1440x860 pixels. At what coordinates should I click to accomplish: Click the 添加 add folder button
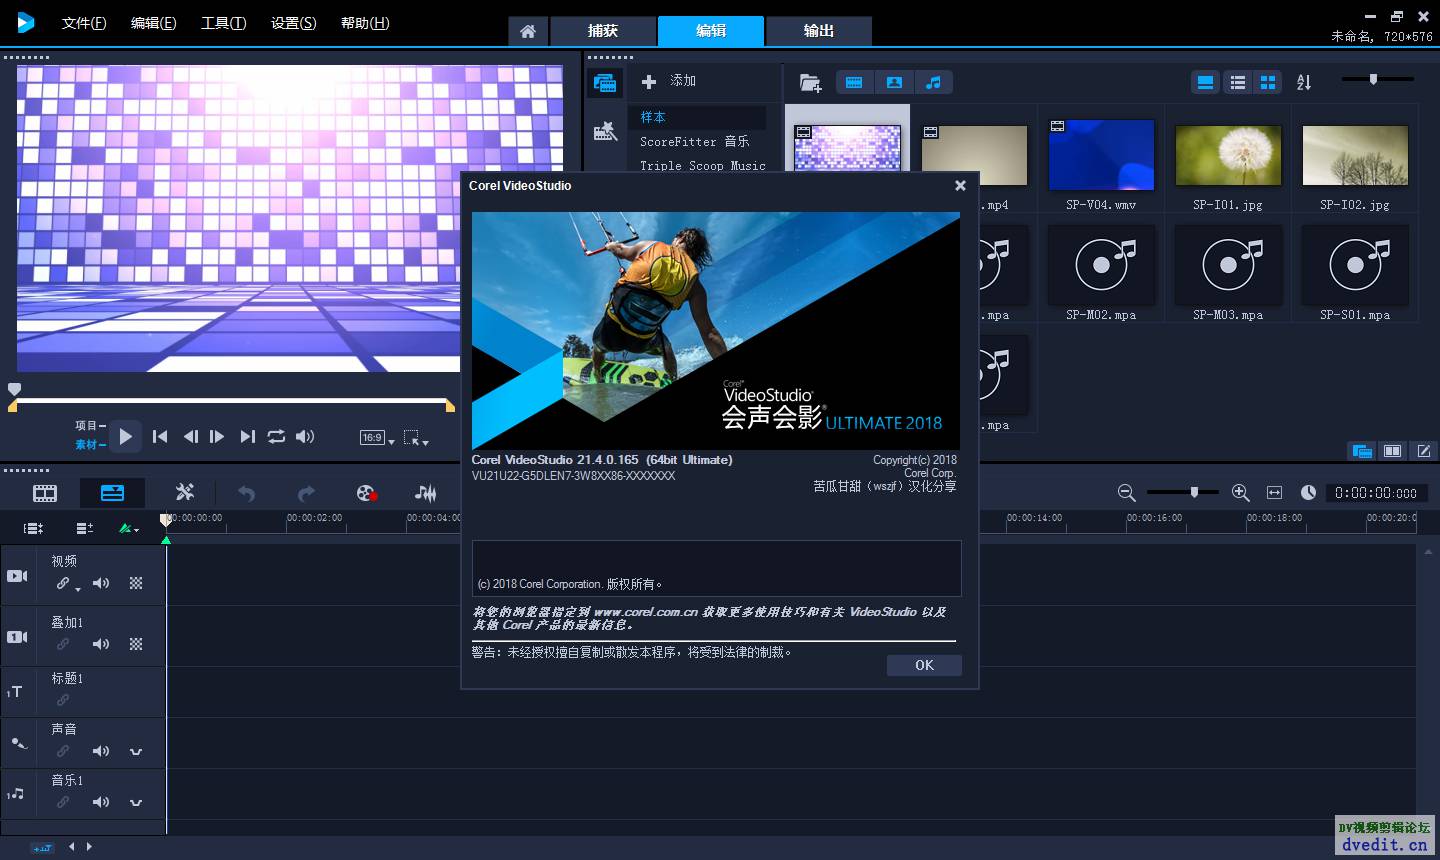click(669, 81)
